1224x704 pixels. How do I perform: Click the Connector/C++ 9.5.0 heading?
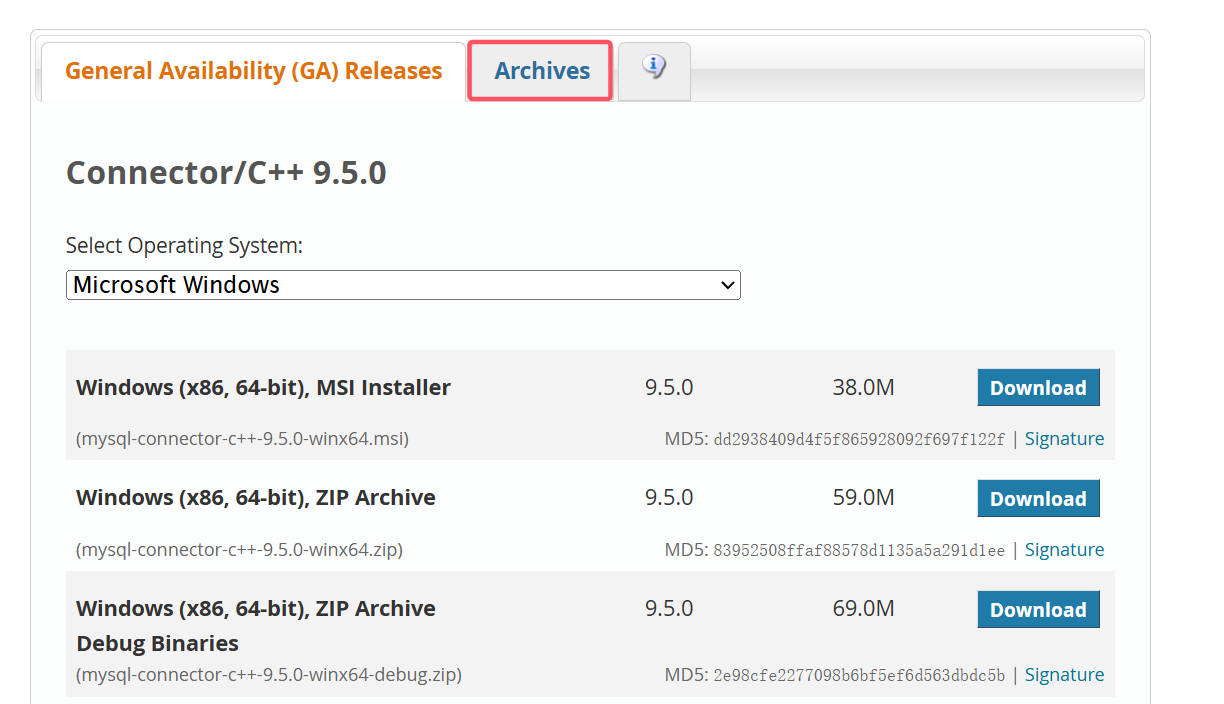click(x=226, y=173)
